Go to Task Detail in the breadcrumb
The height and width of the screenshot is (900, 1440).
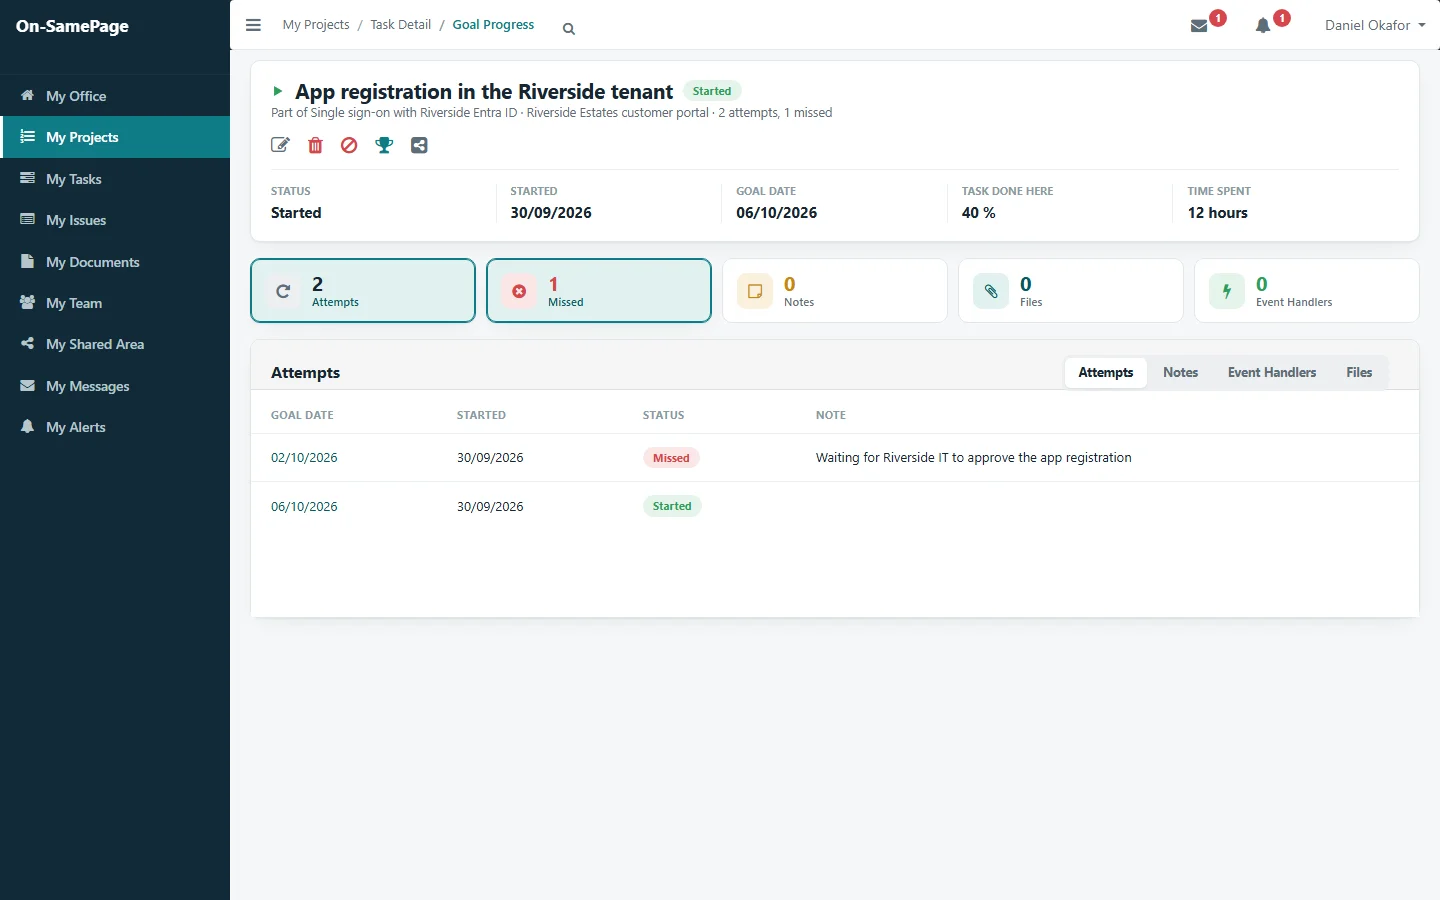click(401, 25)
